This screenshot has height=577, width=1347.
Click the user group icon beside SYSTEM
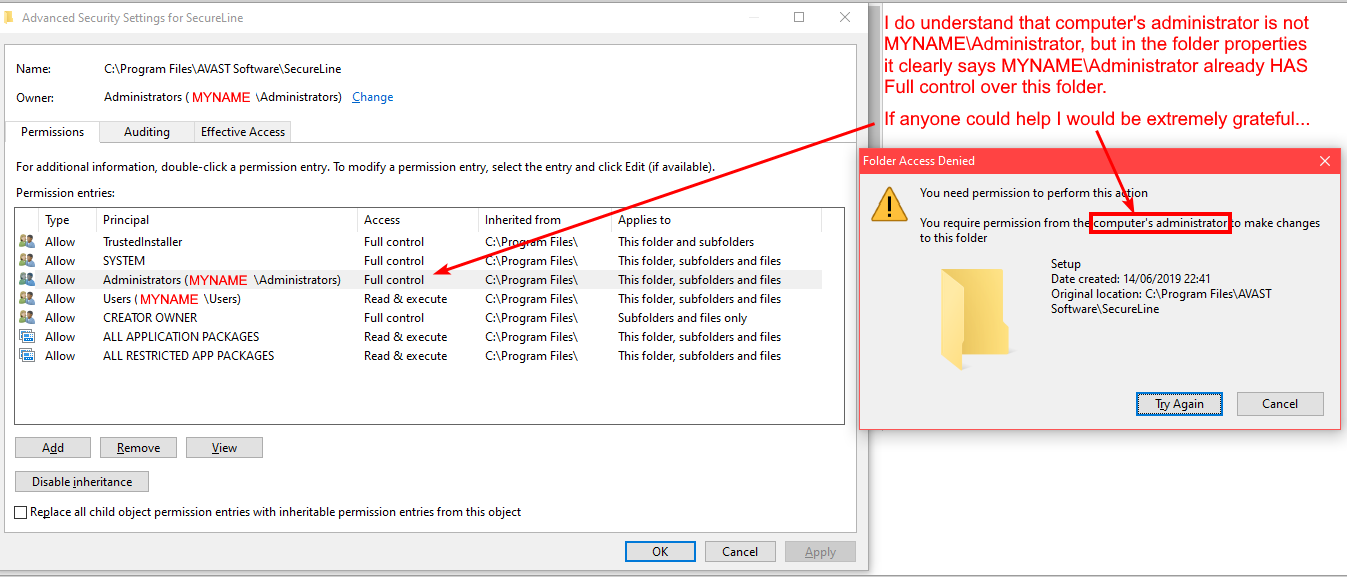(x=27, y=261)
